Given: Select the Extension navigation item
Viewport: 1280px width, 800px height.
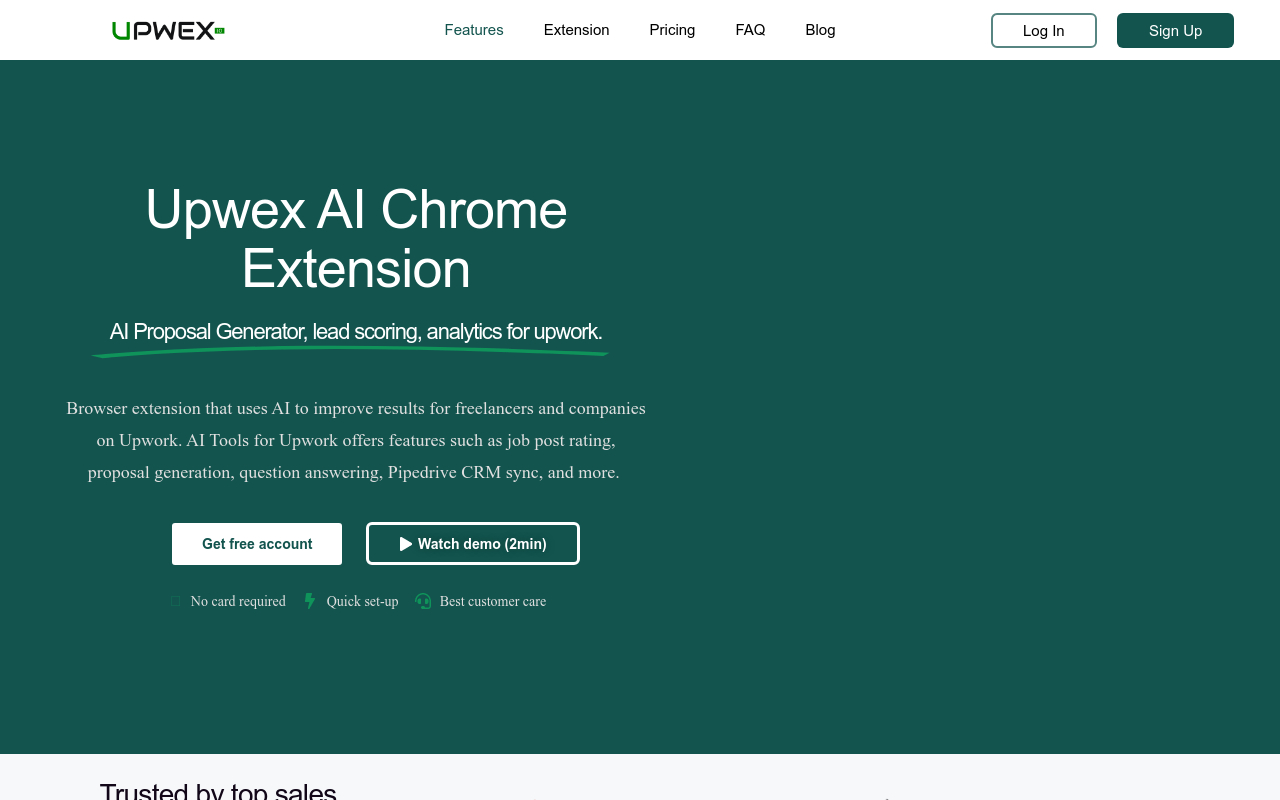Looking at the screenshot, I should pyautogui.click(x=576, y=30).
